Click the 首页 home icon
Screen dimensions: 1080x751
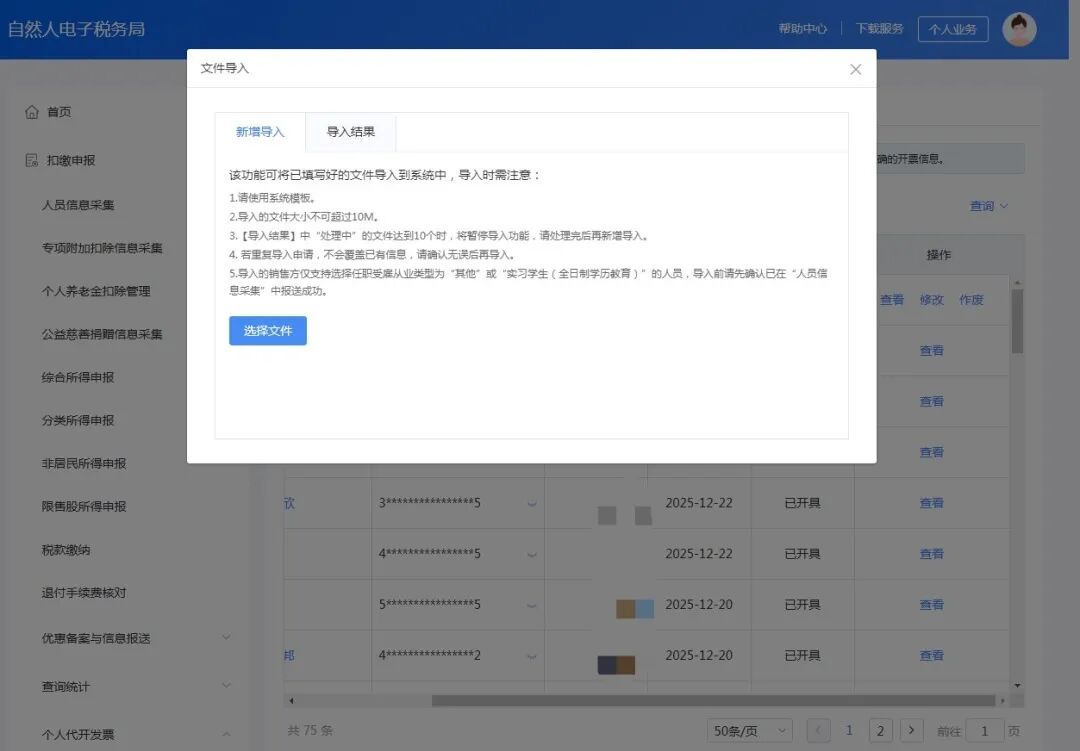tap(32, 112)
